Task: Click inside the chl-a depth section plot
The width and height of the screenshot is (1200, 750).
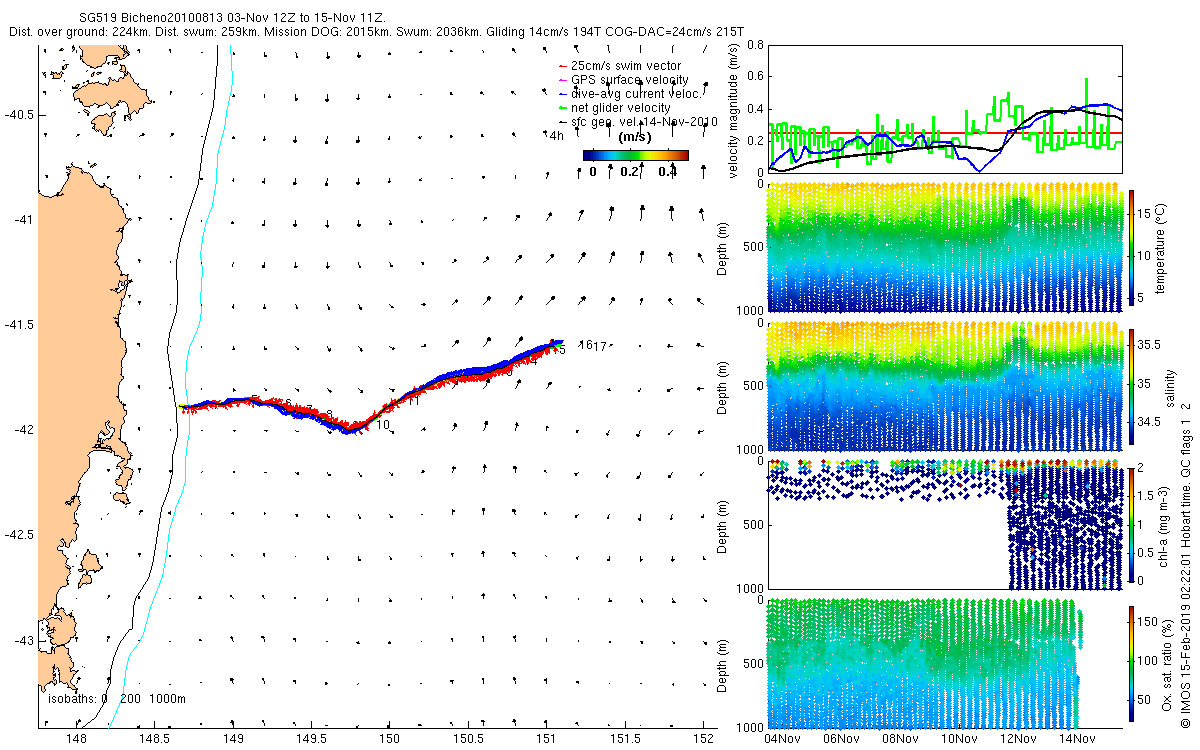Action: 944,524
